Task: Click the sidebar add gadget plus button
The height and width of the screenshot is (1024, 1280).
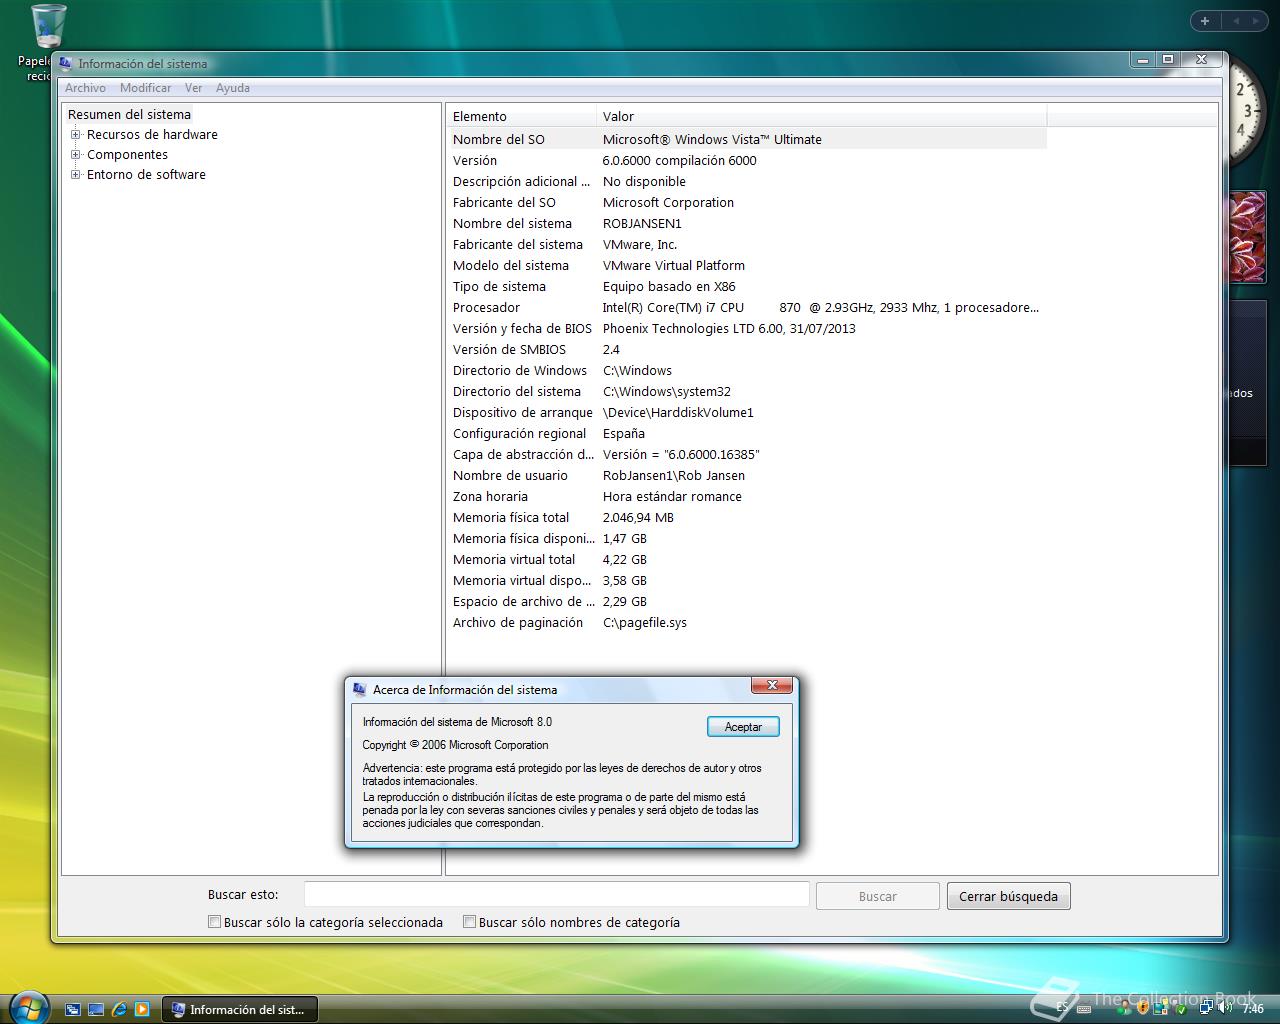Action: pyautogui.click(x=1205, y=20)
